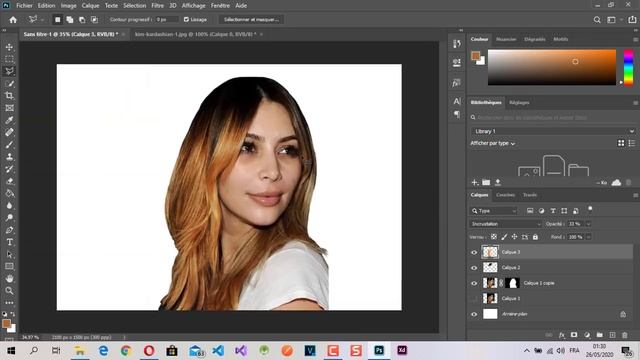The image size is (640, 360).
Task: Open the Calques panel menu
Action: click(x=636, y=195)
